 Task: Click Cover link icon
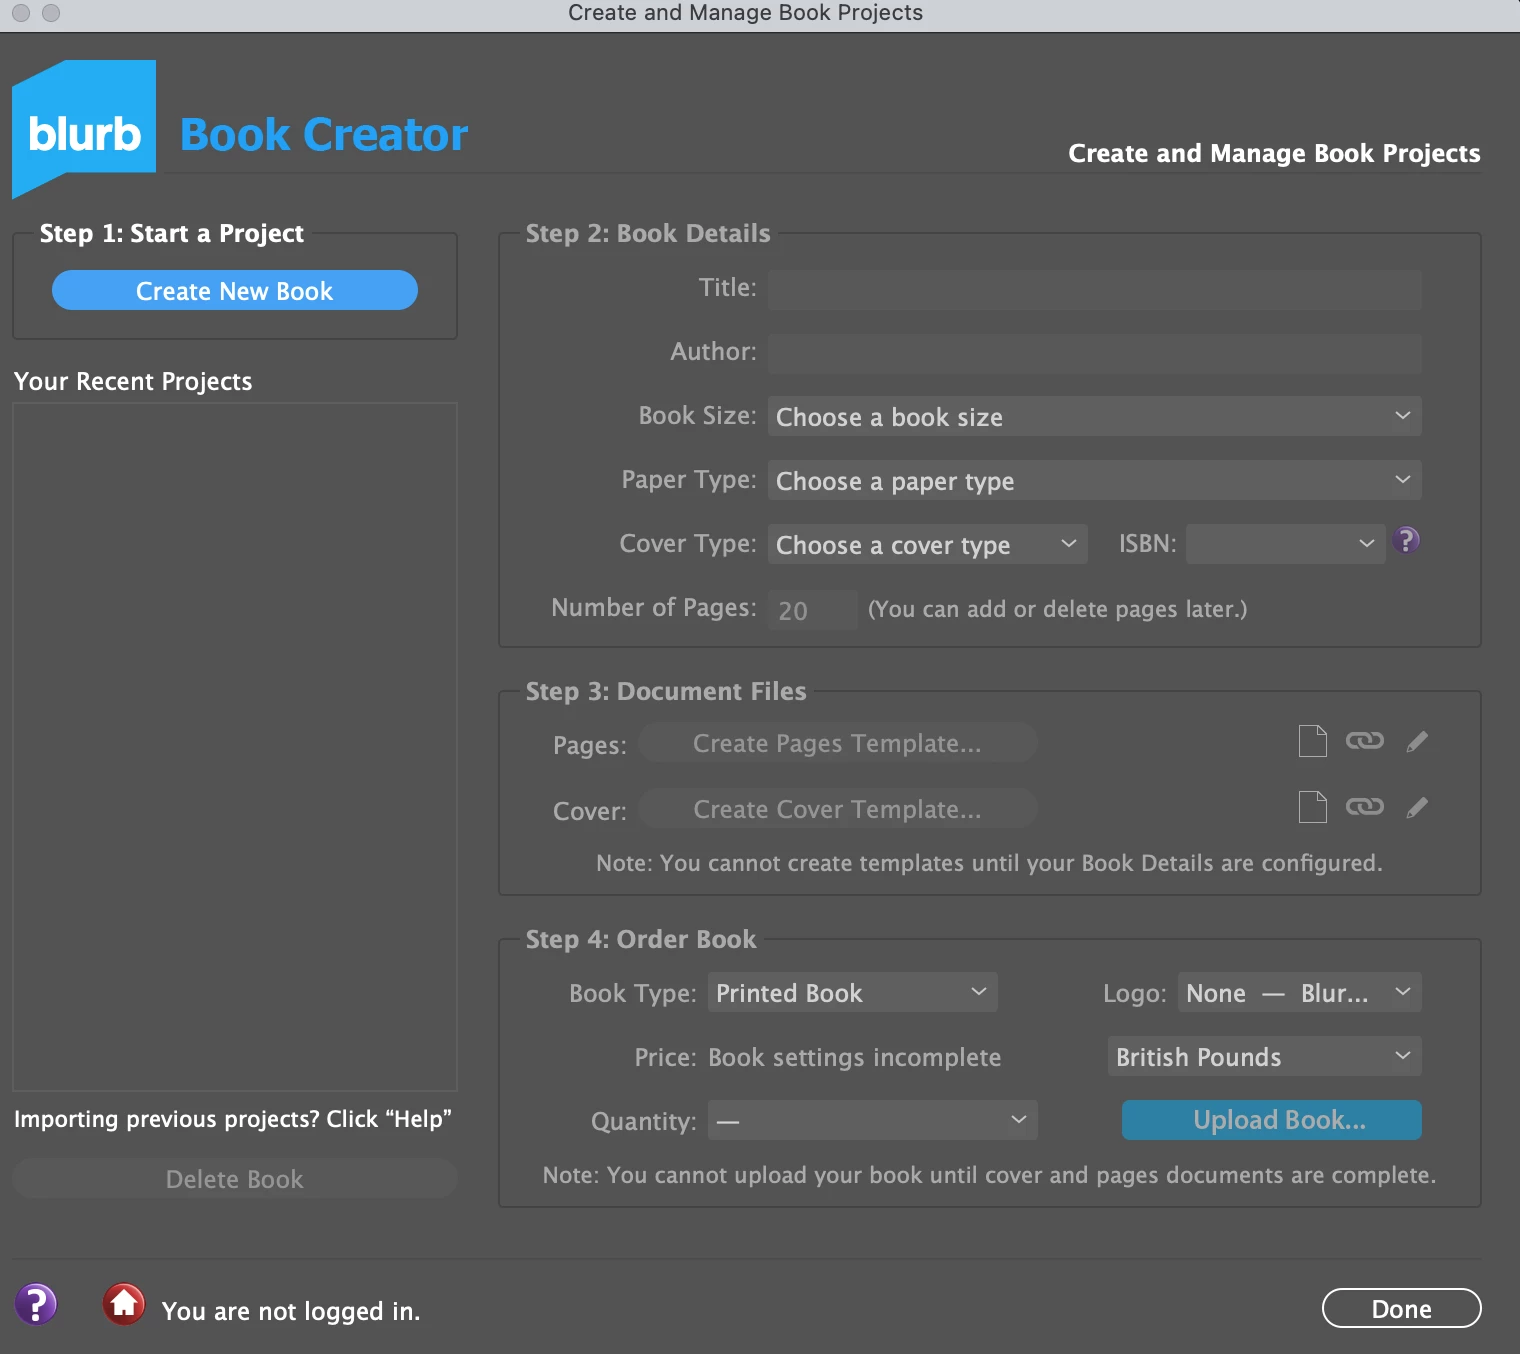(x=1364, y=807)
